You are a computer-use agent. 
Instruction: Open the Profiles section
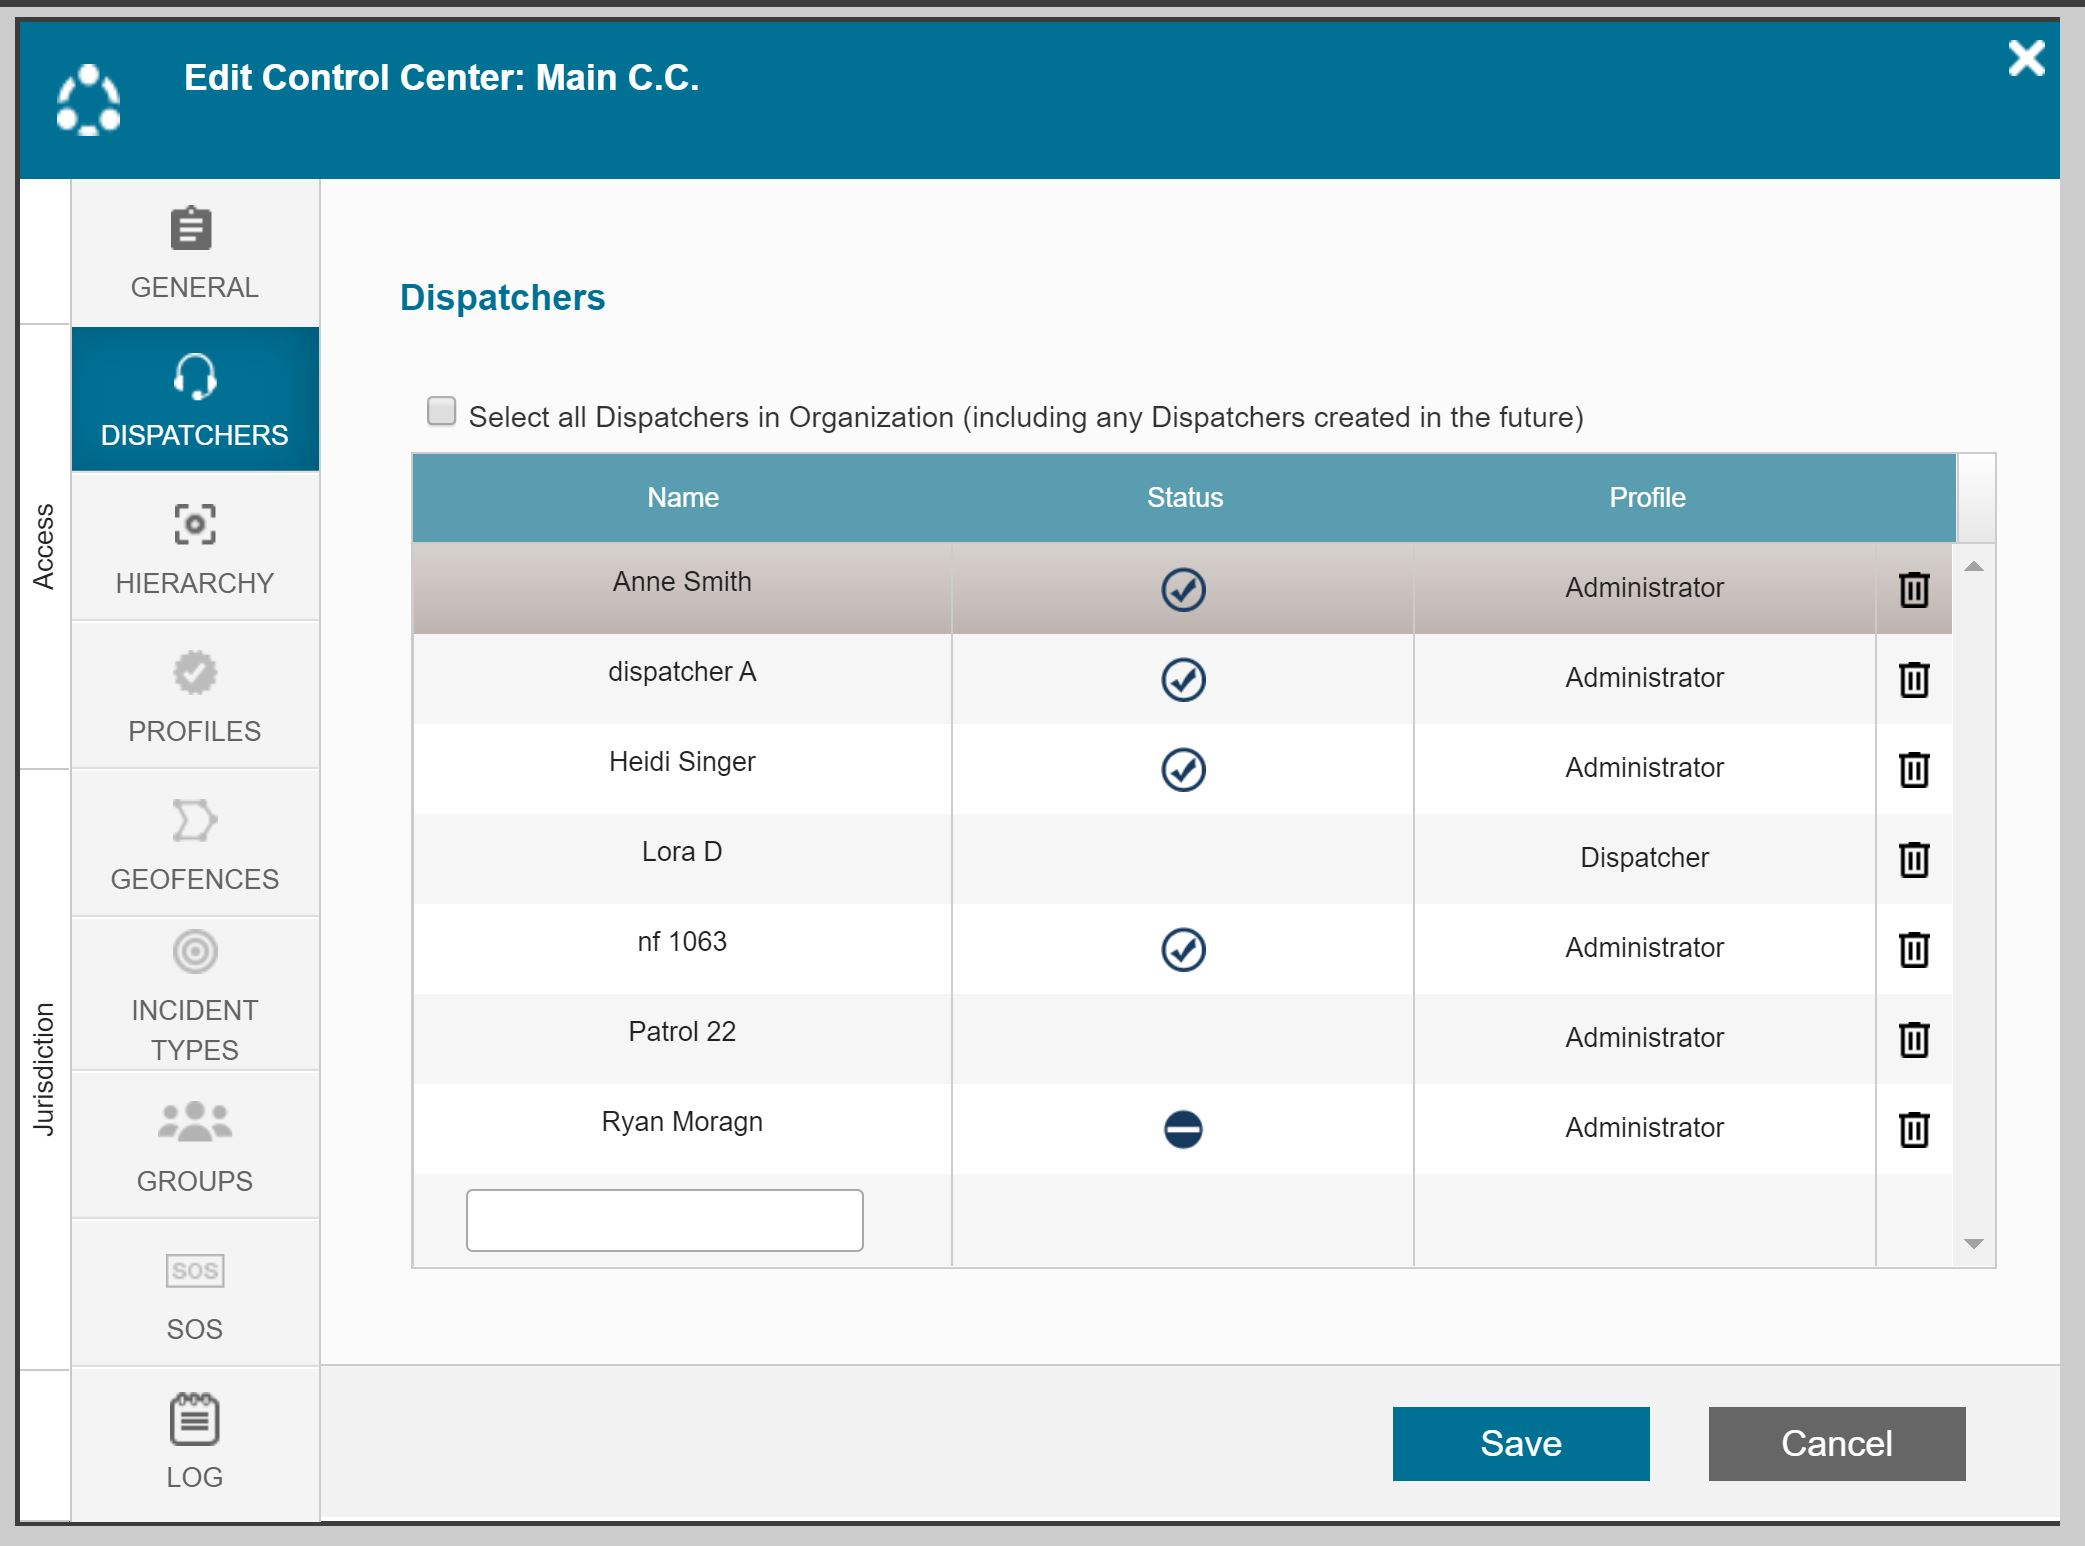coord(195,697)
